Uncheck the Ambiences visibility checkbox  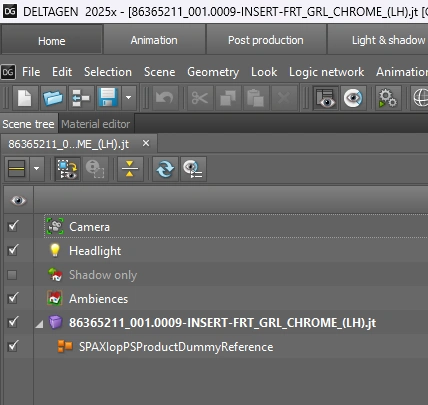click(x=13, y=298)
